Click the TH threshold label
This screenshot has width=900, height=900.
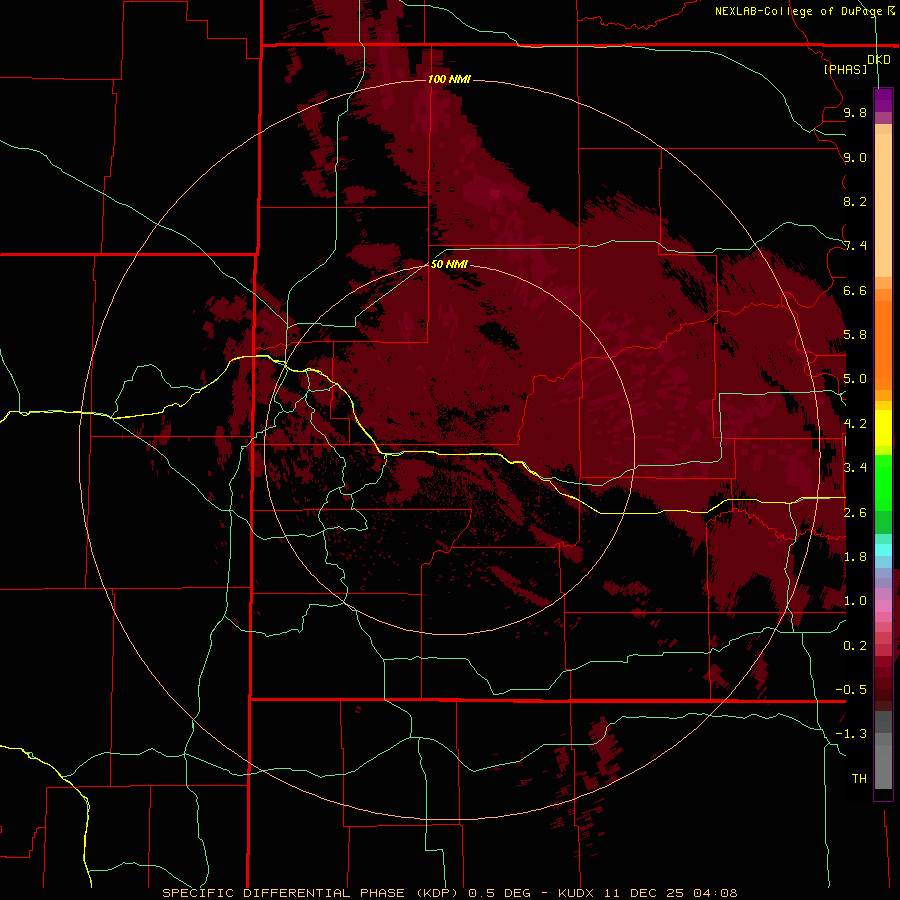pos(859,779)
